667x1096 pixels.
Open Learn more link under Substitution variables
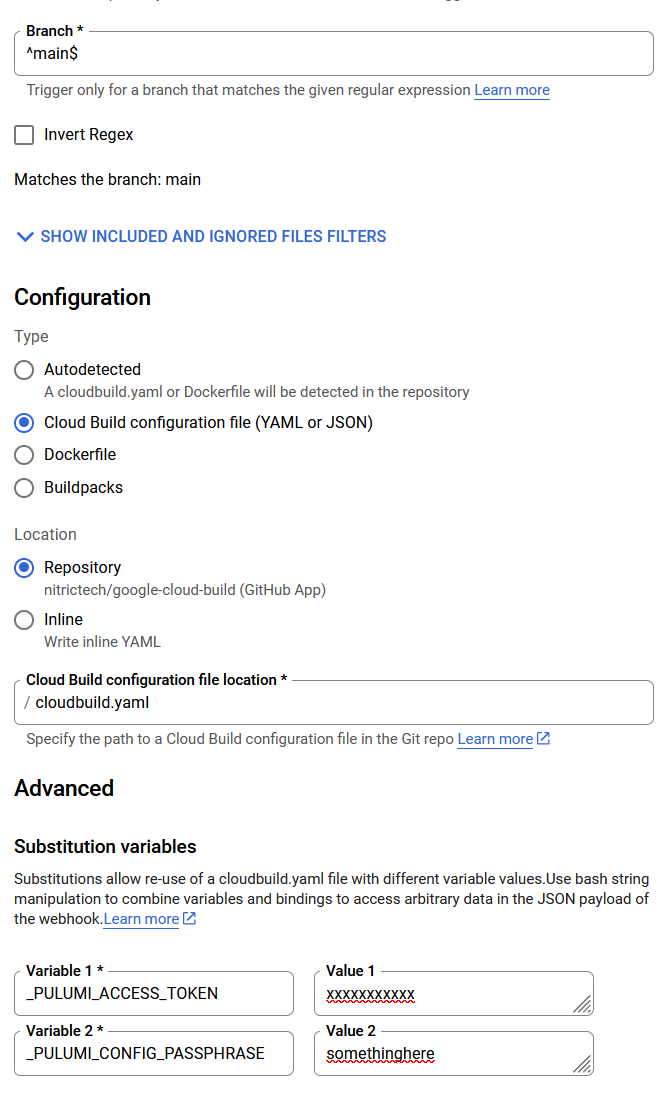coord(141,919)
